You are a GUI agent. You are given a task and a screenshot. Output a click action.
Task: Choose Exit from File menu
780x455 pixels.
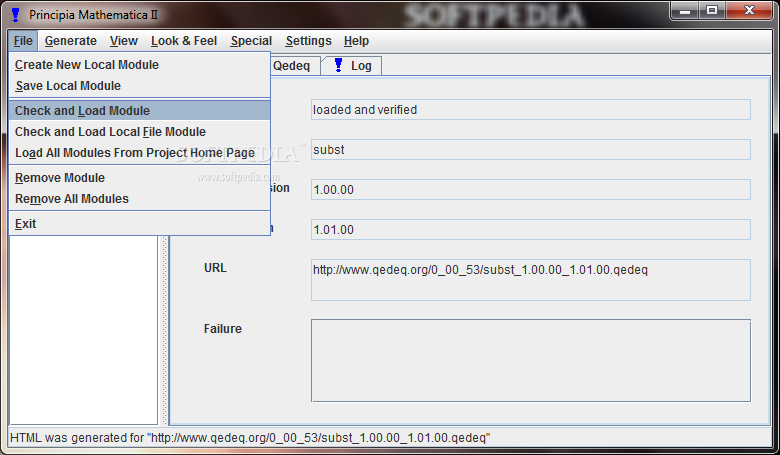(x=139, y=224)
